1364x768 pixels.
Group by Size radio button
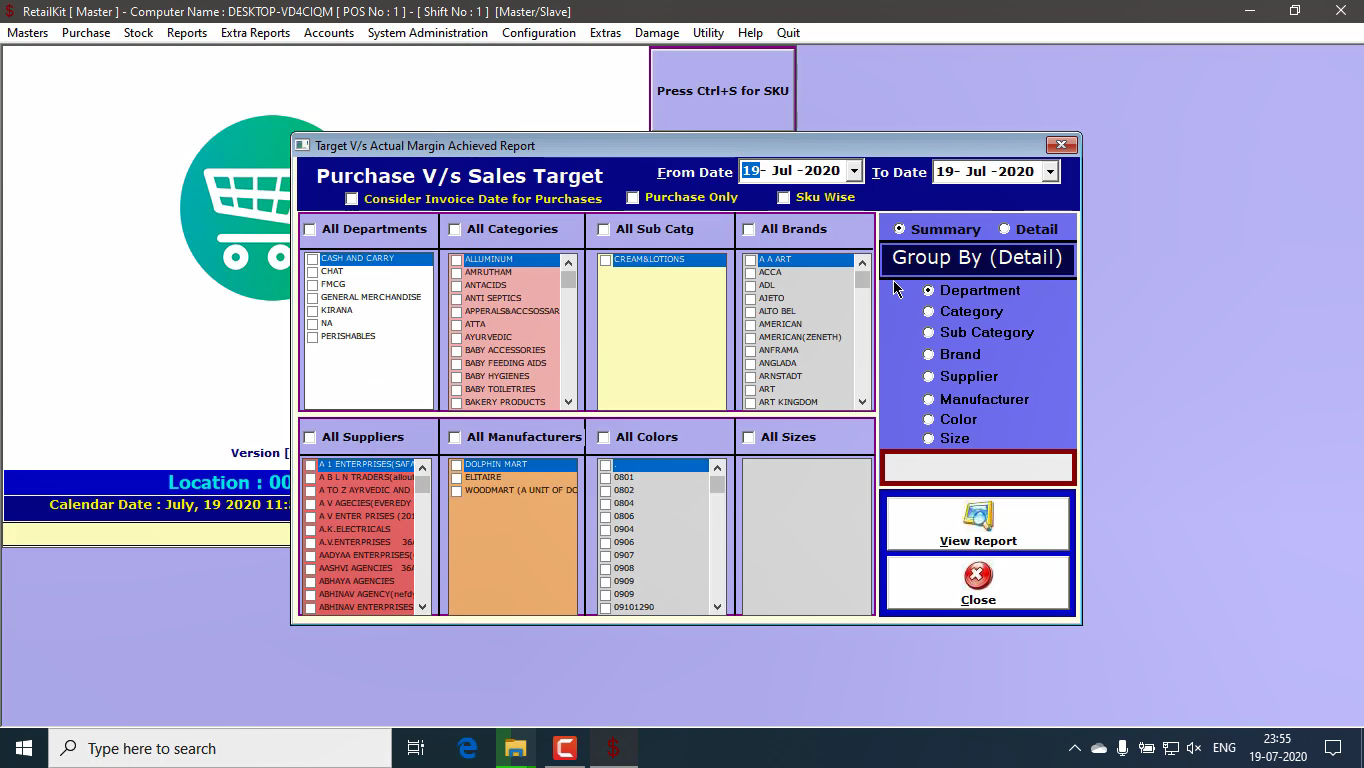929,439
